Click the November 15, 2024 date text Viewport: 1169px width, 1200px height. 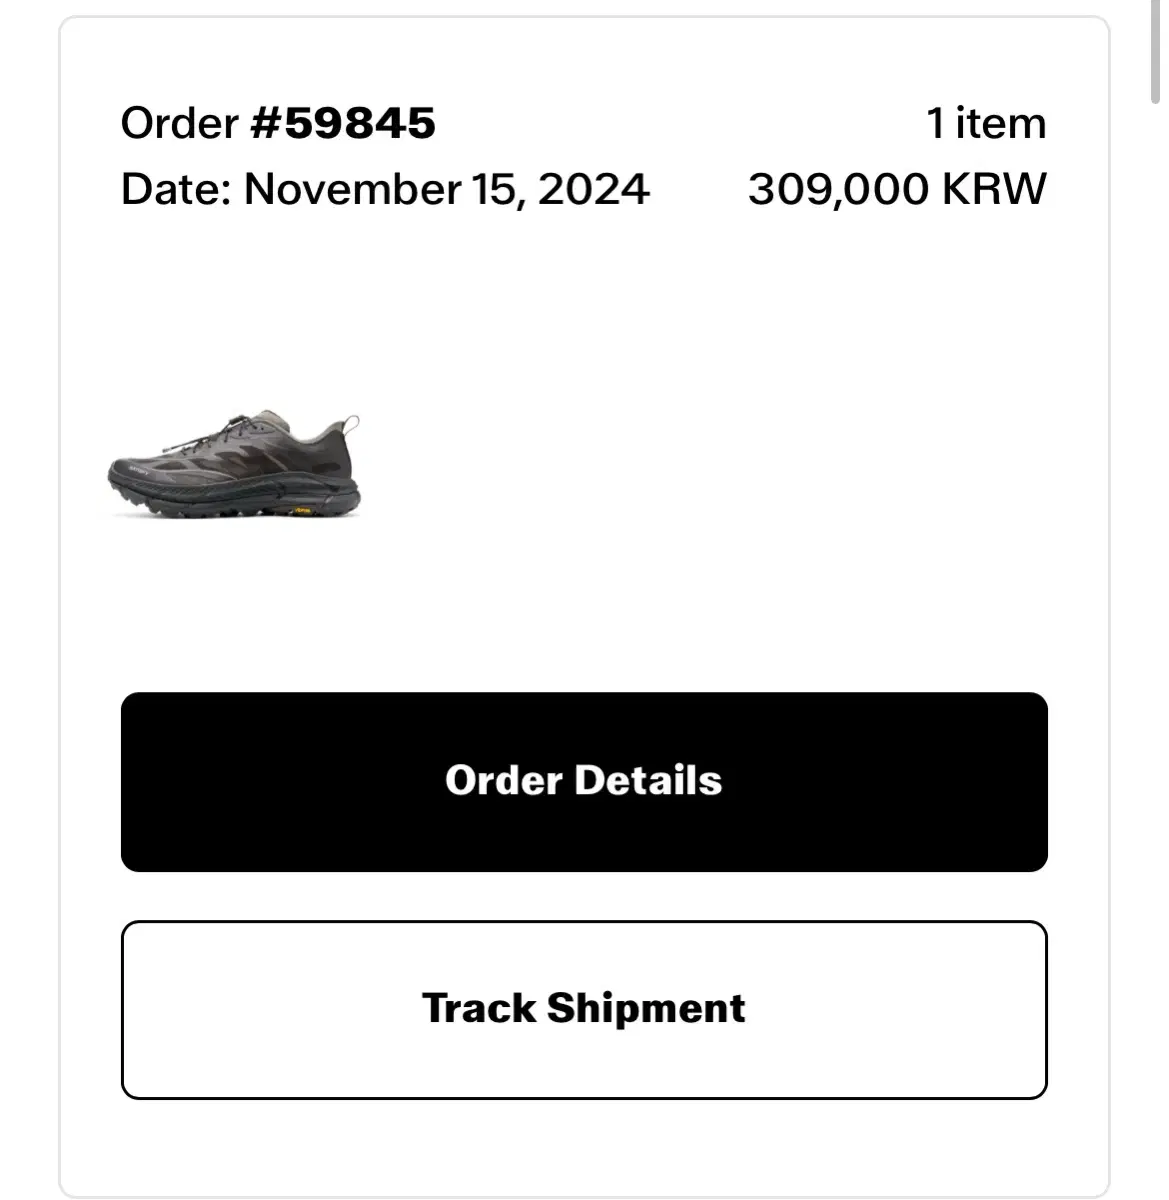tap(447, 189)
